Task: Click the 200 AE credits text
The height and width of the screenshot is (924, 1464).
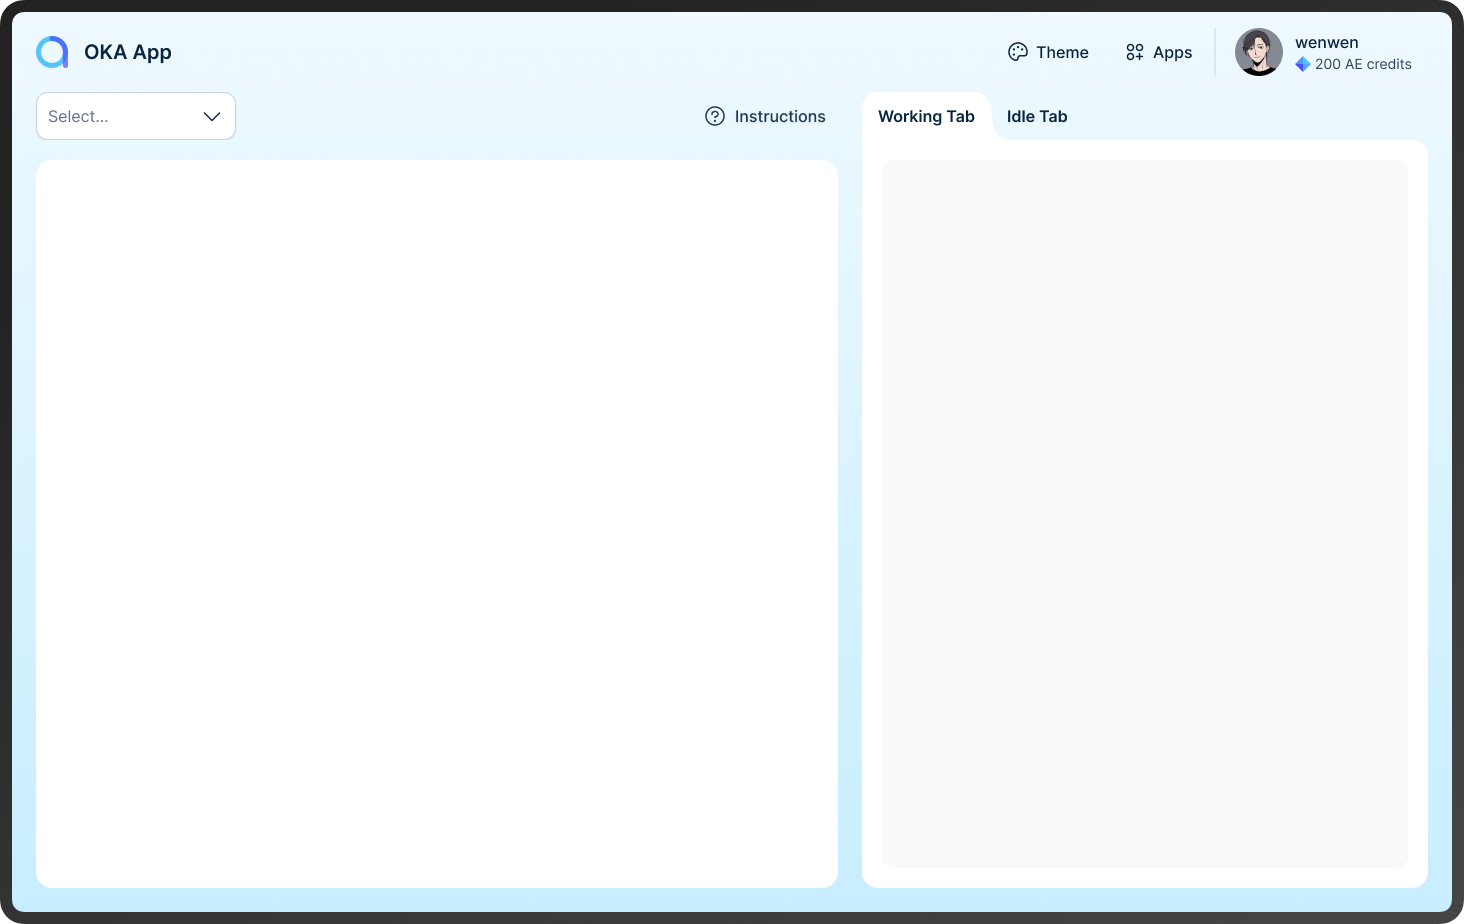Action: point(1363,64)
